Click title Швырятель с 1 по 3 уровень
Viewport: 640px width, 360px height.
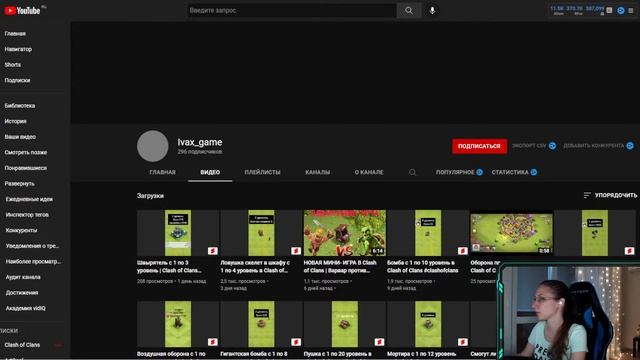coord(169,267)
